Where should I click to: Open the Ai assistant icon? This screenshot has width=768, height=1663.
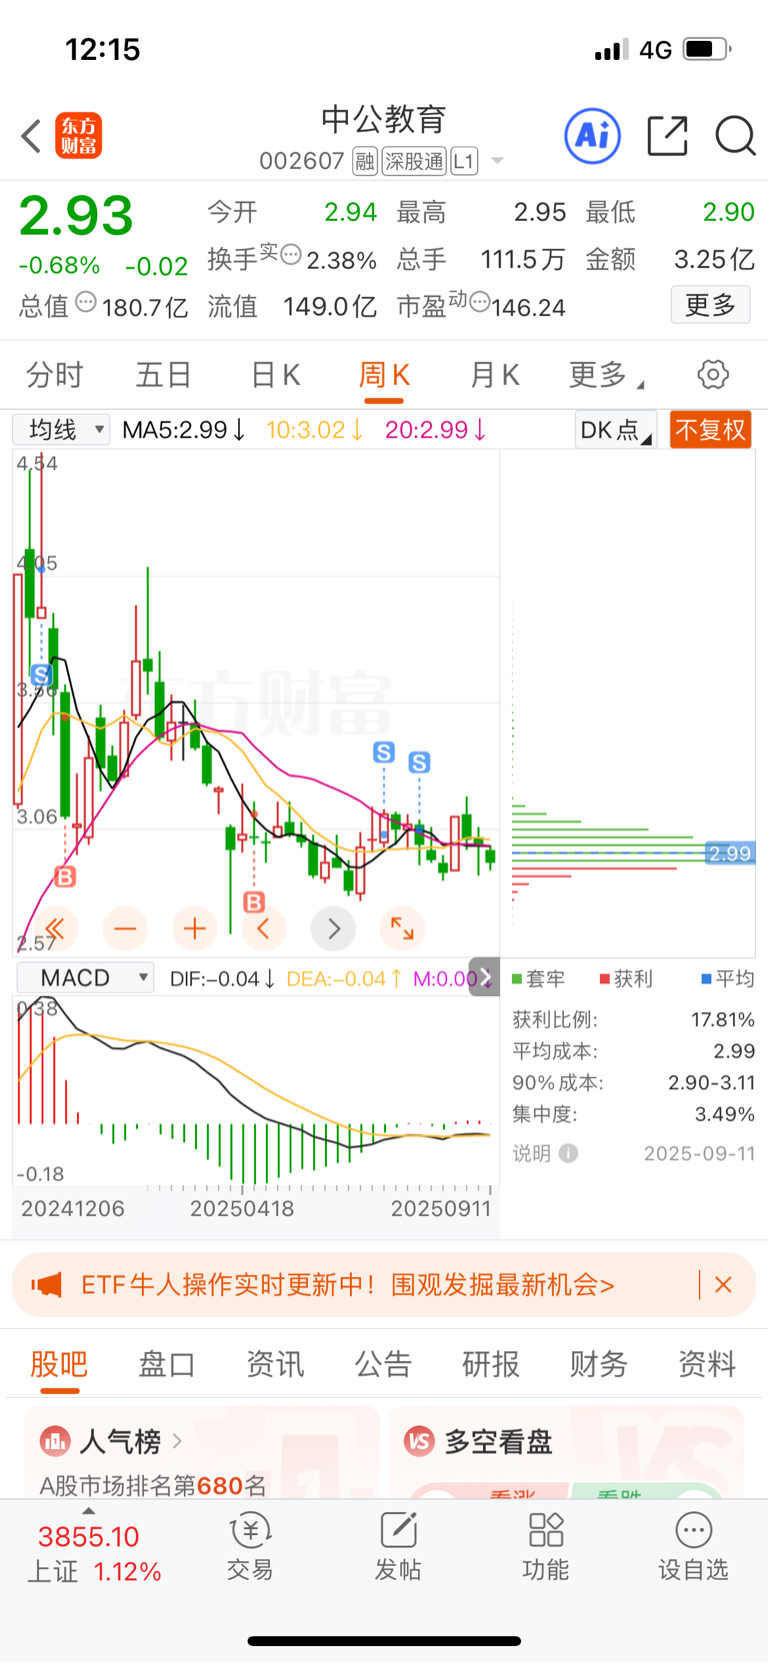click(x=592, y=136)
